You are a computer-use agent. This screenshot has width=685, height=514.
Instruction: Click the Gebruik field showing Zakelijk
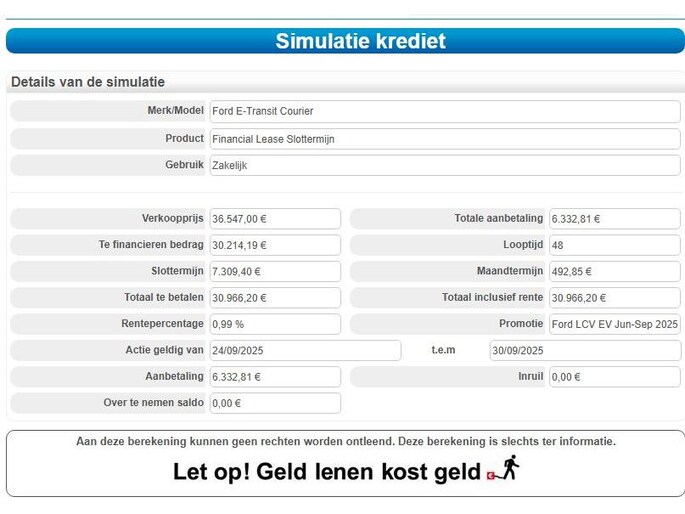pyautogui.click(x=444, y=166)
